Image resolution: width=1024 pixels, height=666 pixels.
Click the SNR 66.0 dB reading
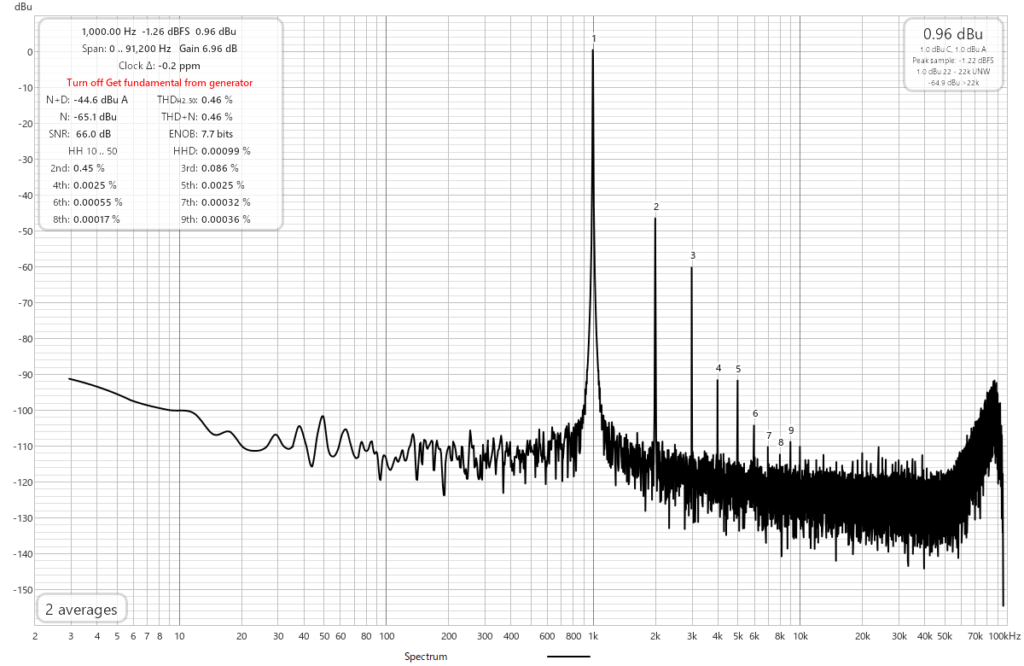pyautogui.click(x=80, y=133)
